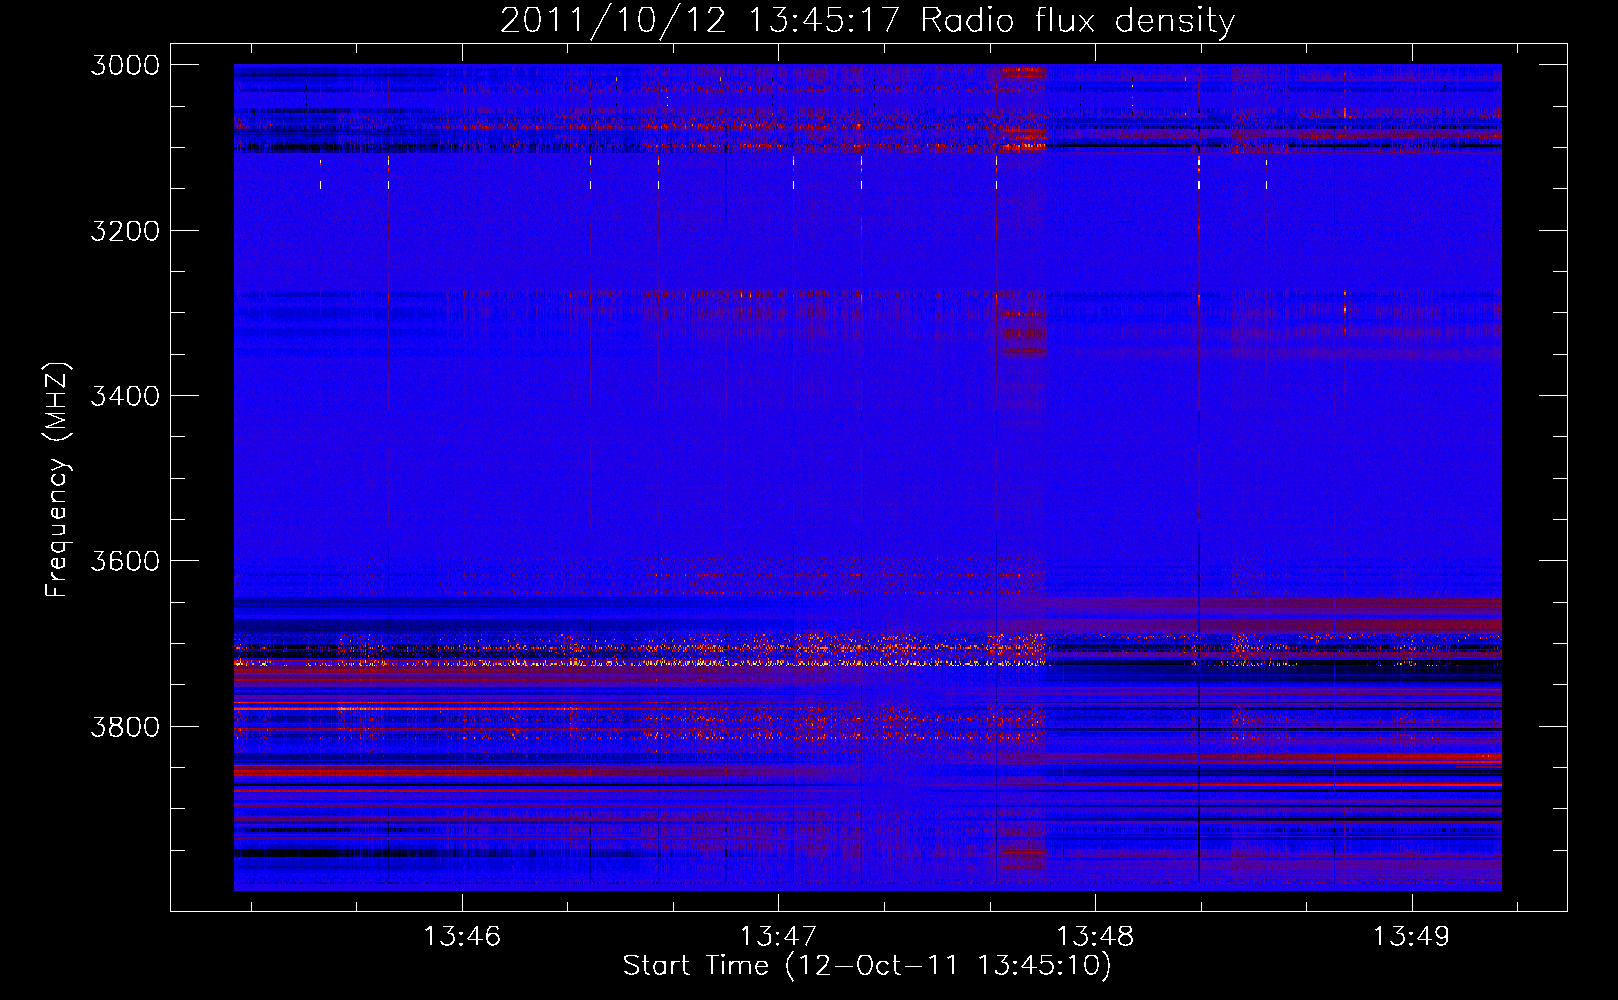Click the "Frequency (MHZ)" y-axis label

pyautogui.click(x=57, y=480)
